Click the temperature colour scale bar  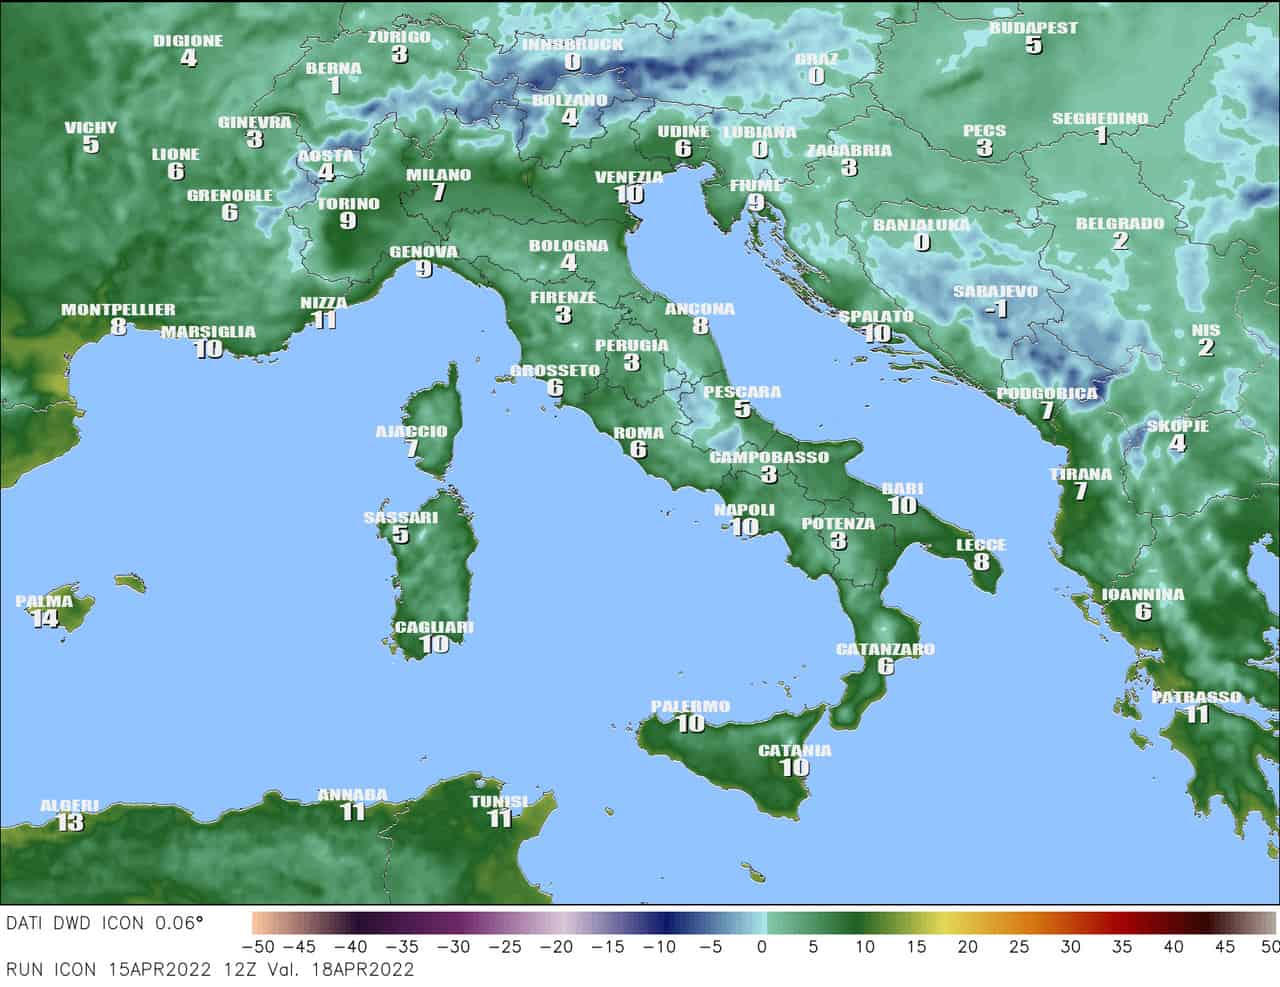[765, 922]
